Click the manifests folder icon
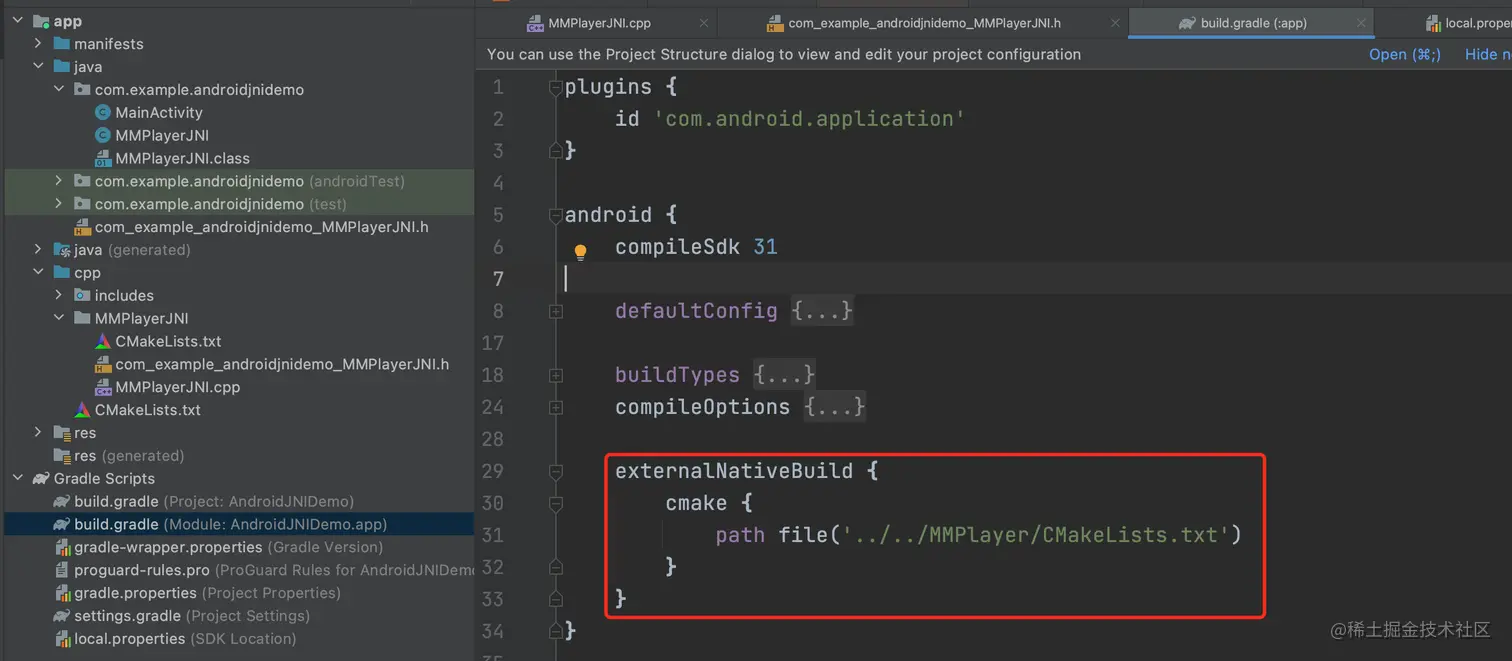Image resolution: width=1512 pixels, height=661 pixels. click(x=62, y=44)
